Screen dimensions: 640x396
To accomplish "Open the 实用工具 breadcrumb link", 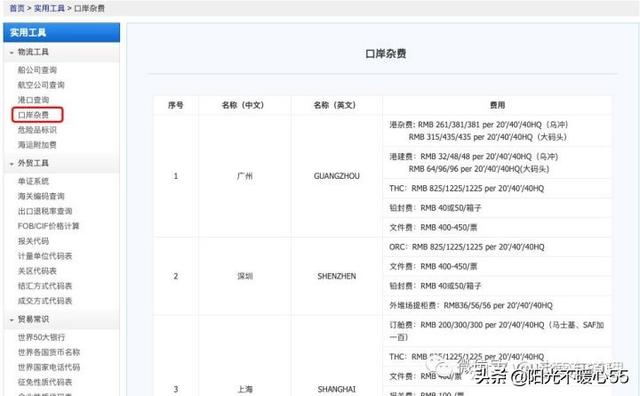I will [x=49, y=8].
